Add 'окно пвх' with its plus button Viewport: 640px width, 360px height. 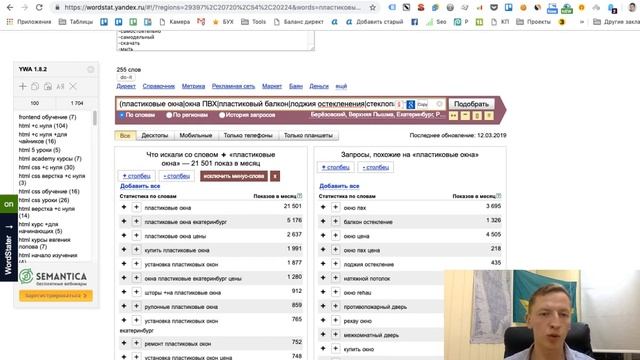[x=336, y=207]
